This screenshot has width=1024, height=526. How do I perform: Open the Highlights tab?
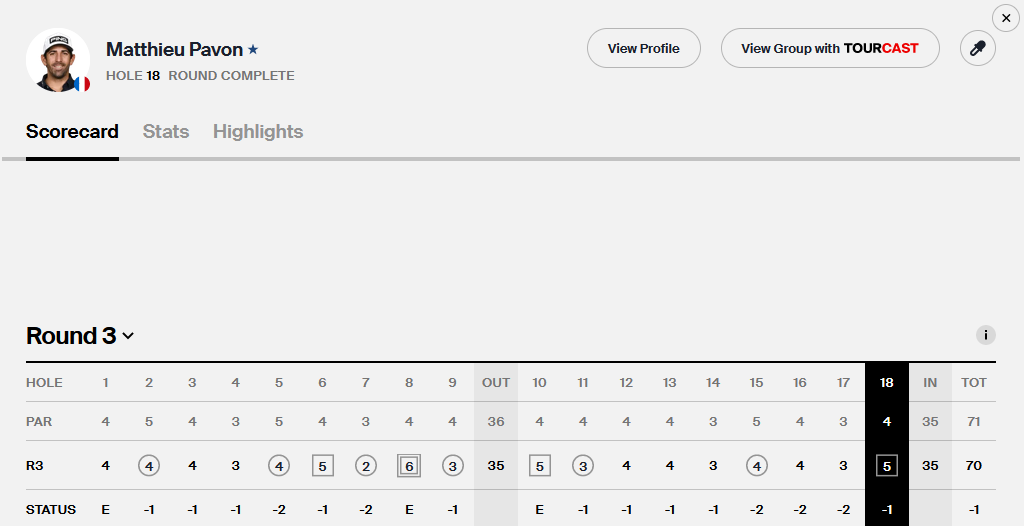point(258,131)
